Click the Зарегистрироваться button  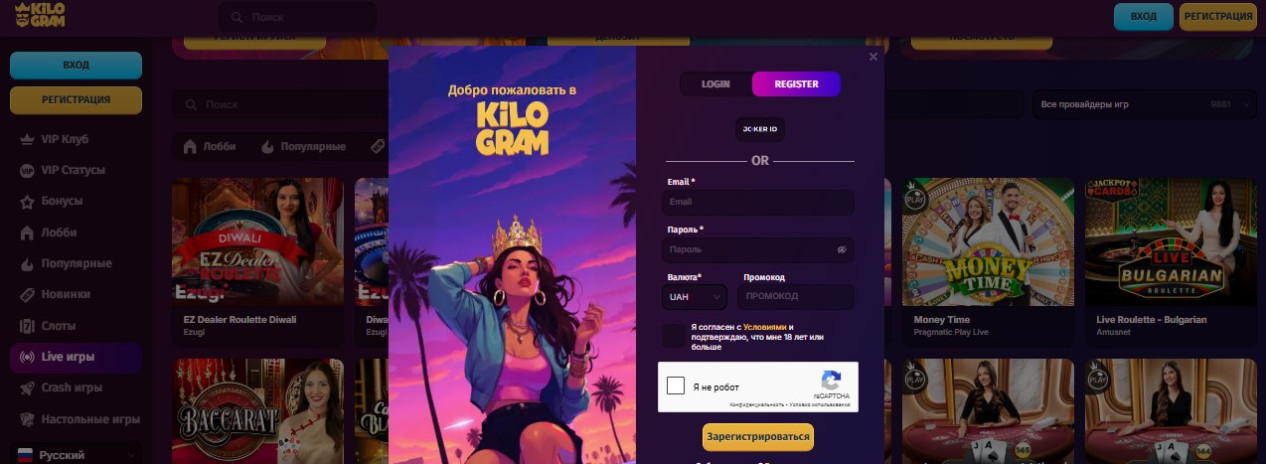[758, 437]
